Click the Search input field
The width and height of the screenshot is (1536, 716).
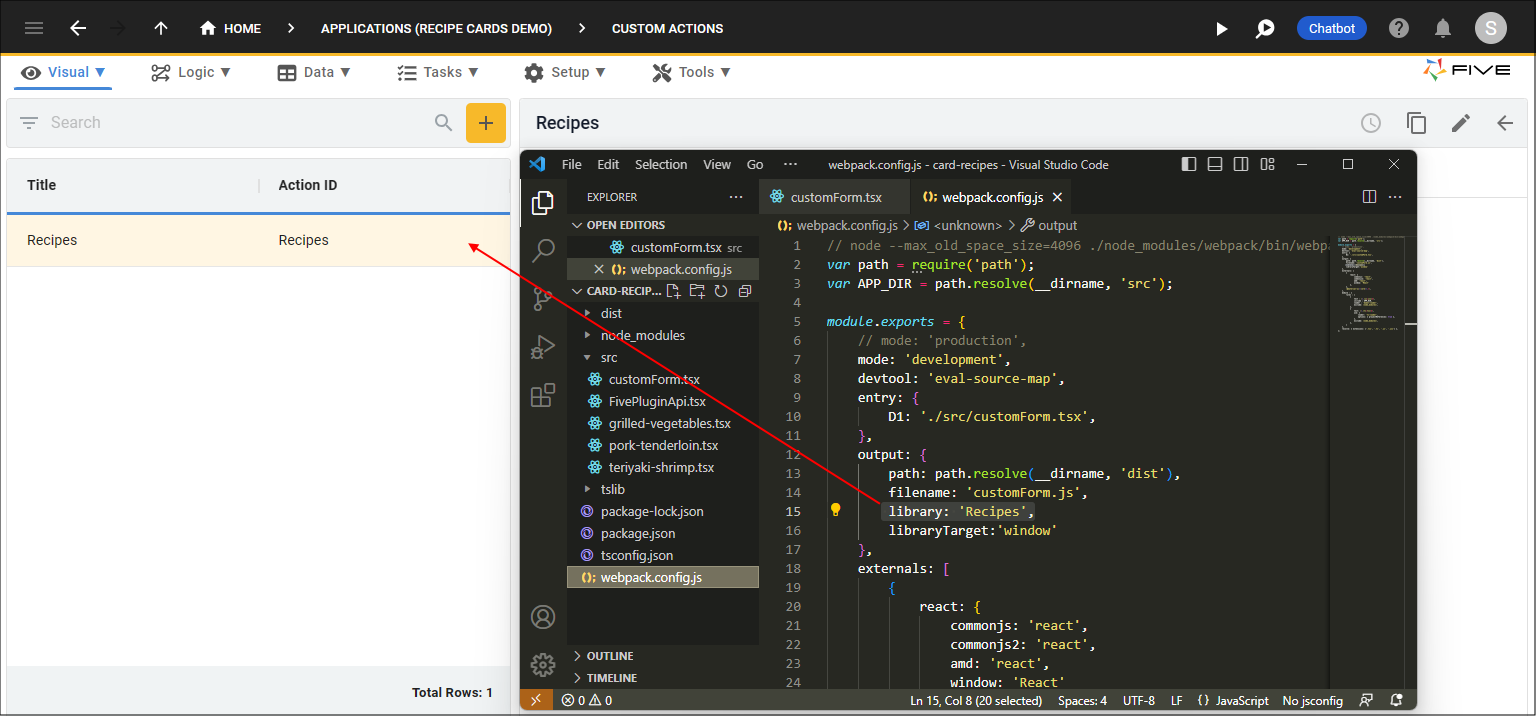[x=235, y=123]
